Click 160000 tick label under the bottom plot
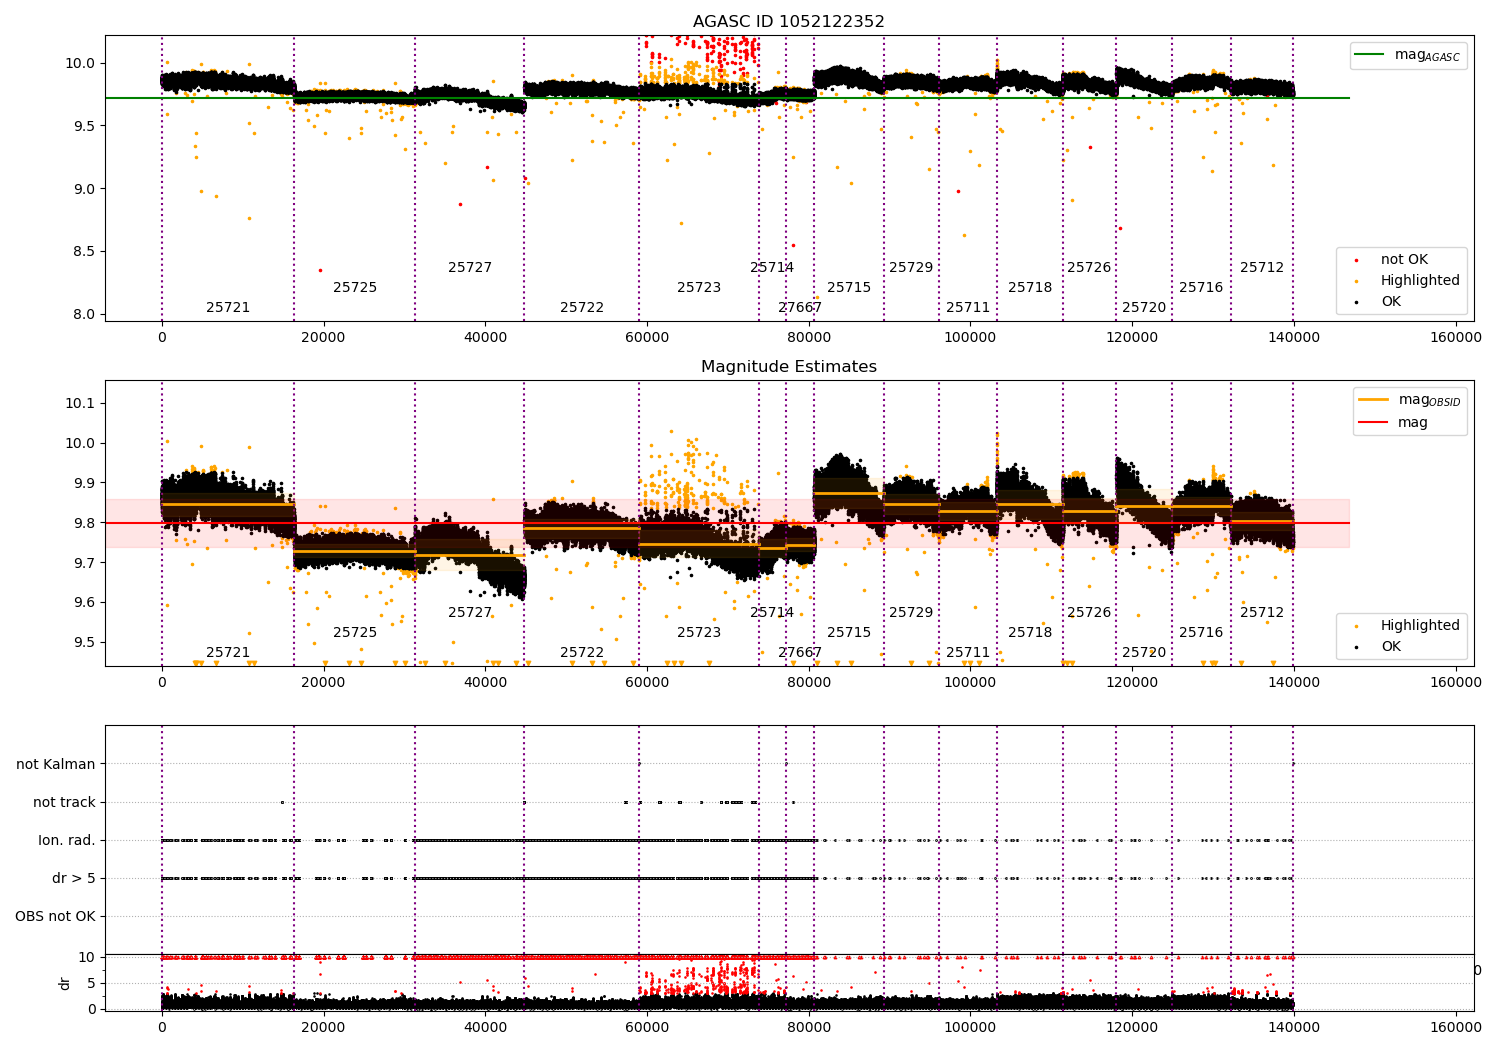 pos(1456,1028)
